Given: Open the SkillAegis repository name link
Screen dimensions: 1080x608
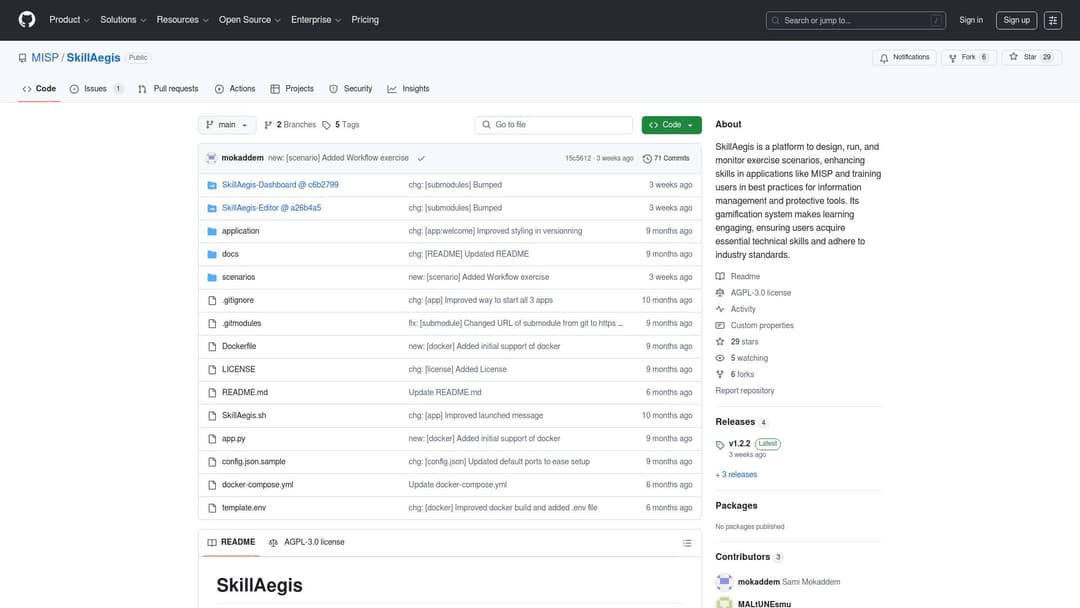Looking at the screenshot, I should 94,58.
